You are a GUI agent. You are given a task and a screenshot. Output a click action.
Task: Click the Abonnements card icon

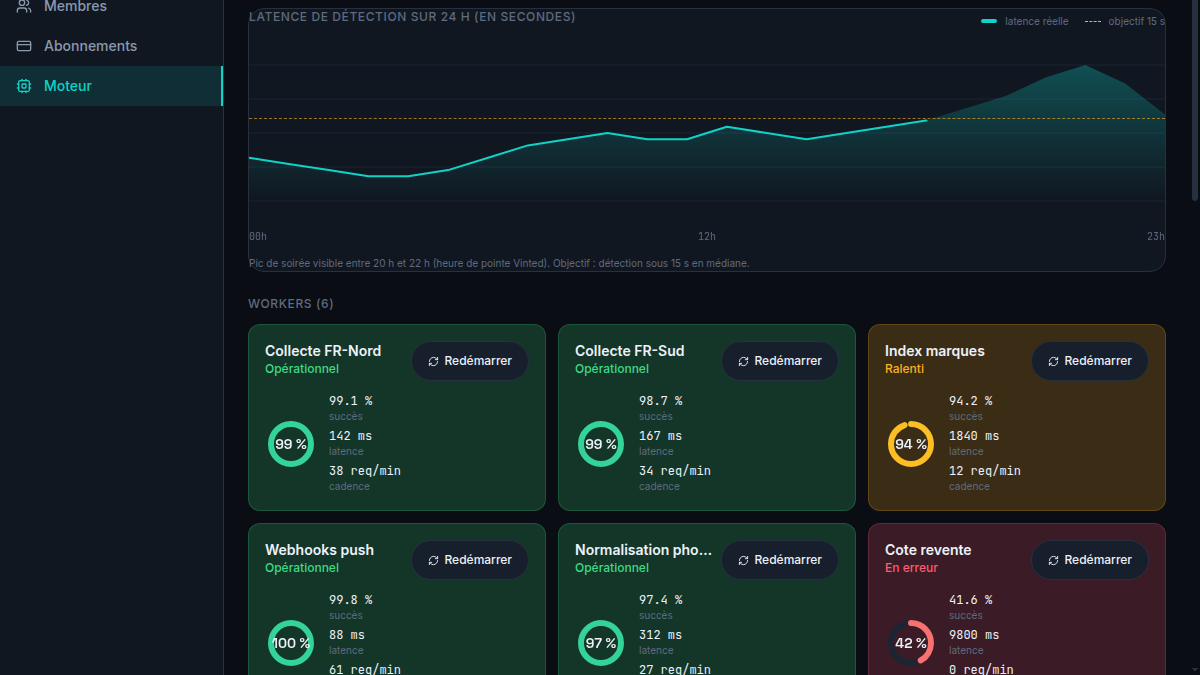24,46
